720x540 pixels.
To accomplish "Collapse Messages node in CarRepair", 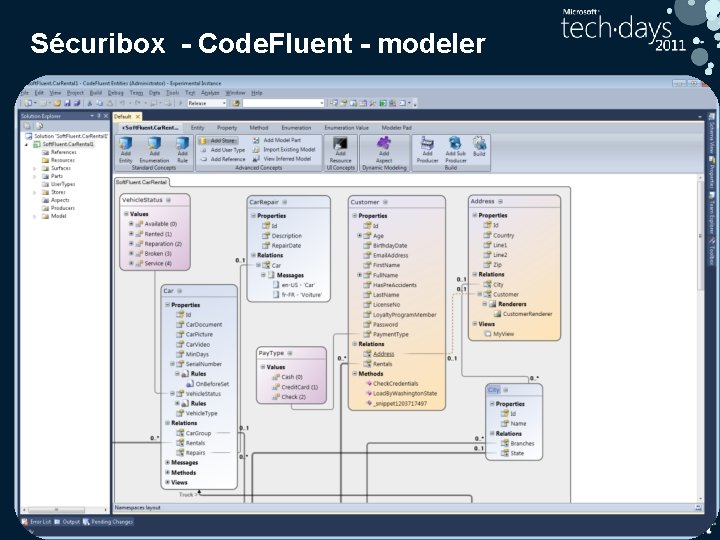I will click(x=264, y=275).
